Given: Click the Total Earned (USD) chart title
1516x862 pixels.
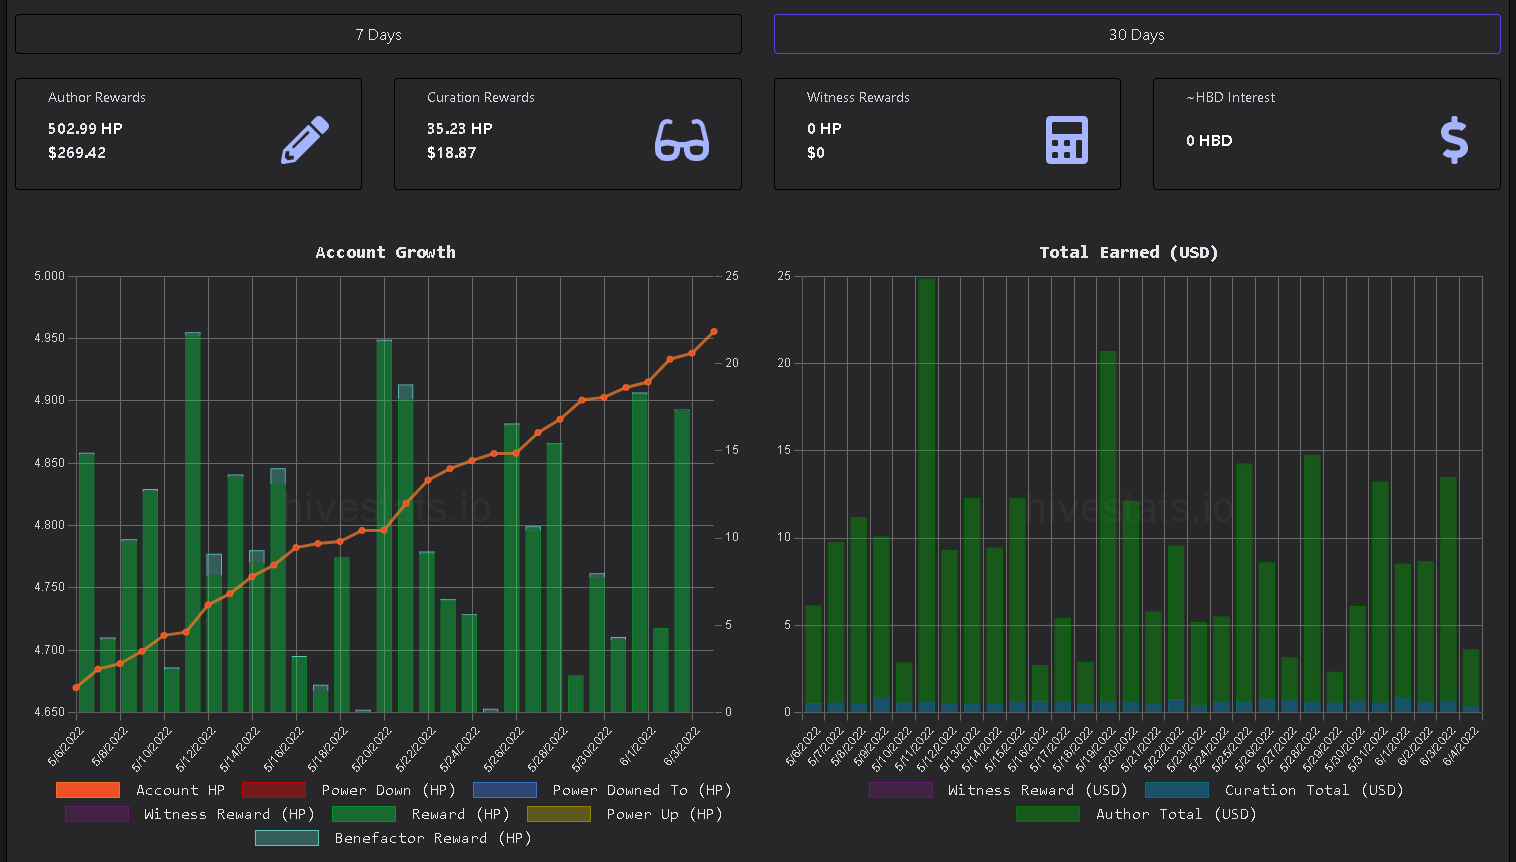Looking at the screenshot, I should click(1129, 252).
